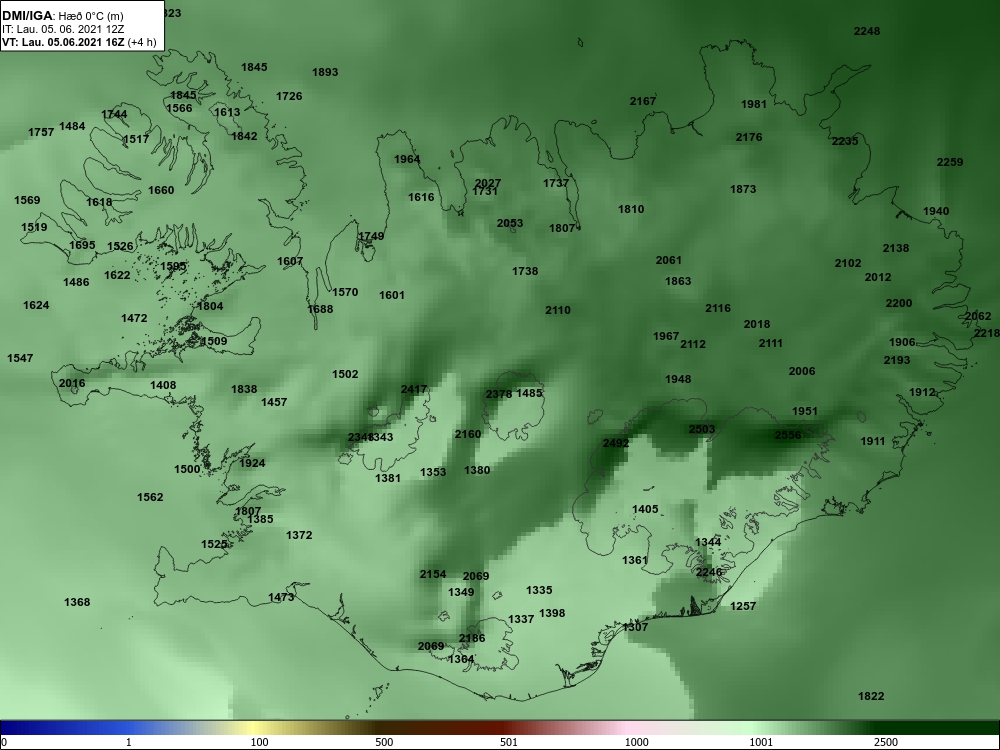Click the map value 1547
The width and height of the screenshot is (1000, 750).
point(20,358)
